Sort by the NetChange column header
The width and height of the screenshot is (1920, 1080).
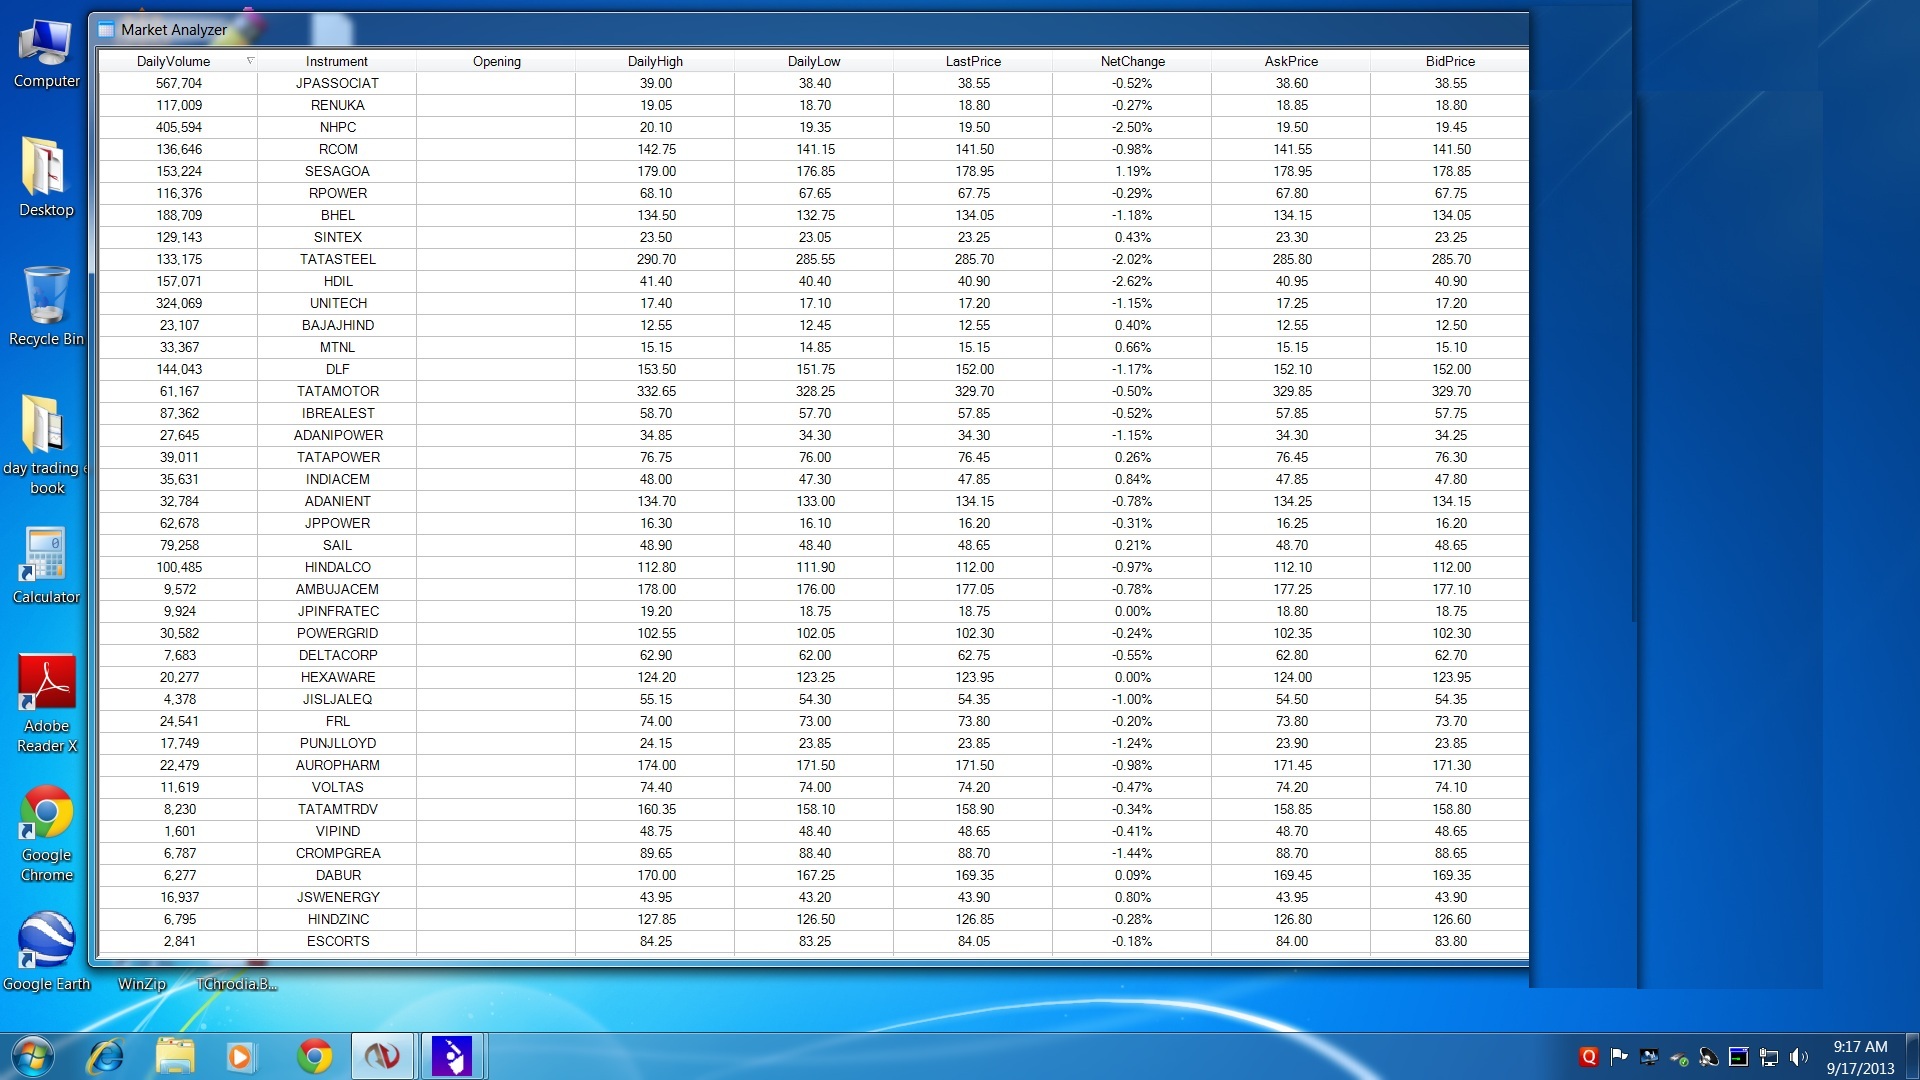1132,61
